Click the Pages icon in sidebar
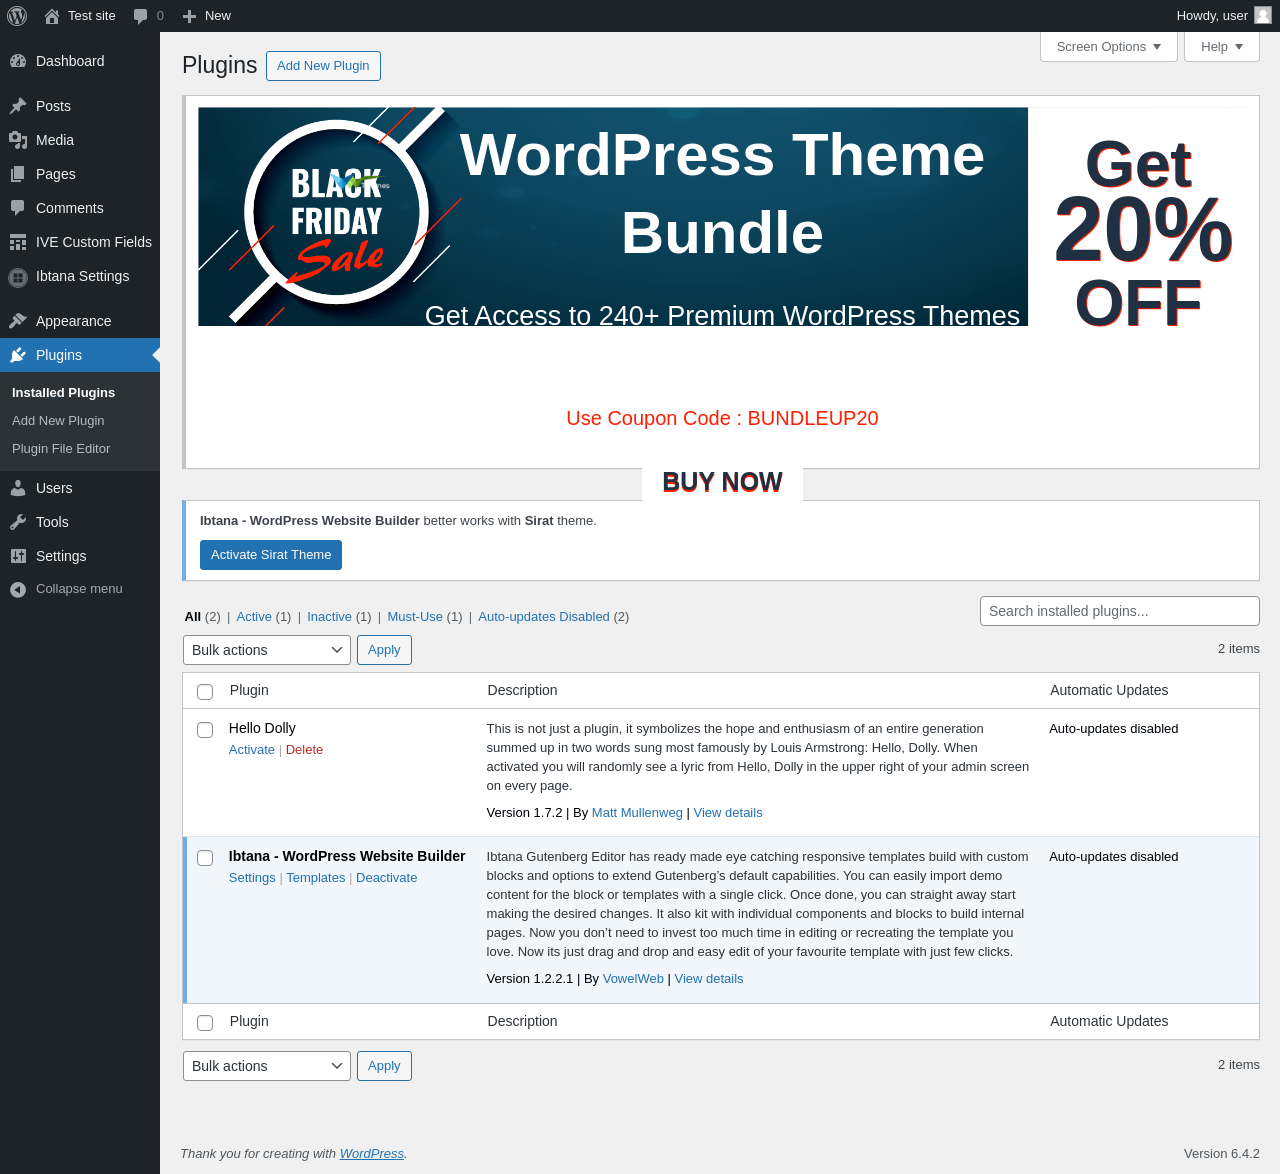 pyautogui.click(x=18, y=174)
